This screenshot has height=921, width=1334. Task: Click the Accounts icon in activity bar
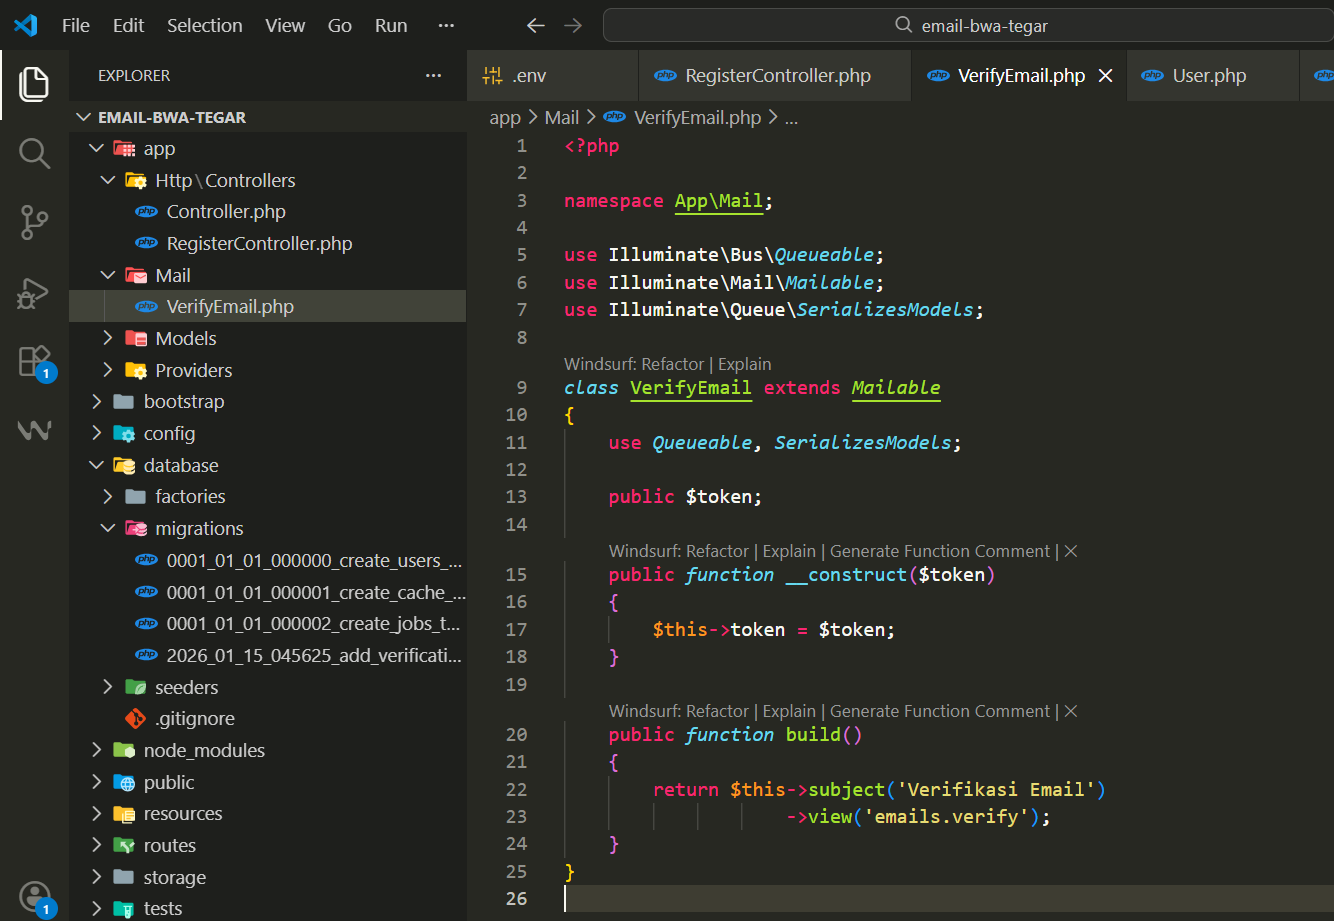click(35, 895)
